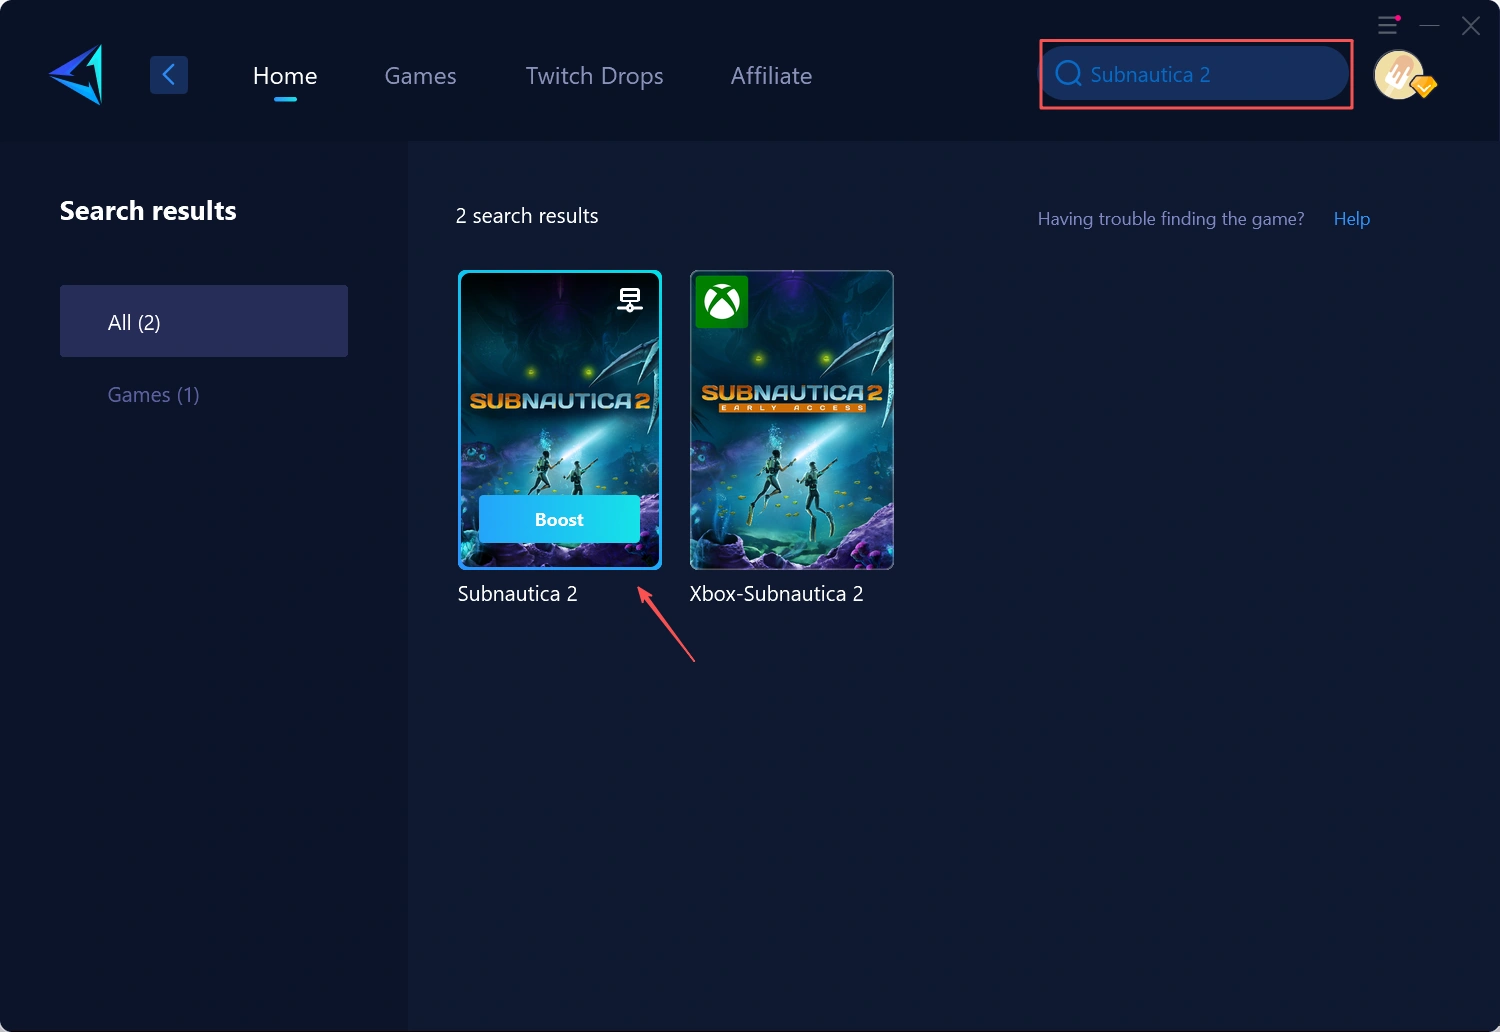Close the application window
1500x1032 pixels.
pos(1471,25)
